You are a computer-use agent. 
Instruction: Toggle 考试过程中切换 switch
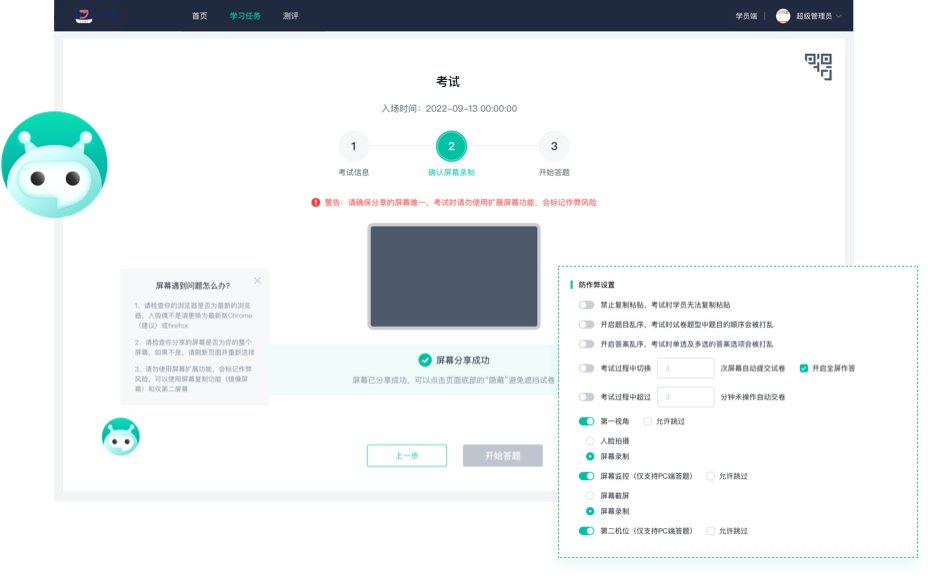click(587, 368)
